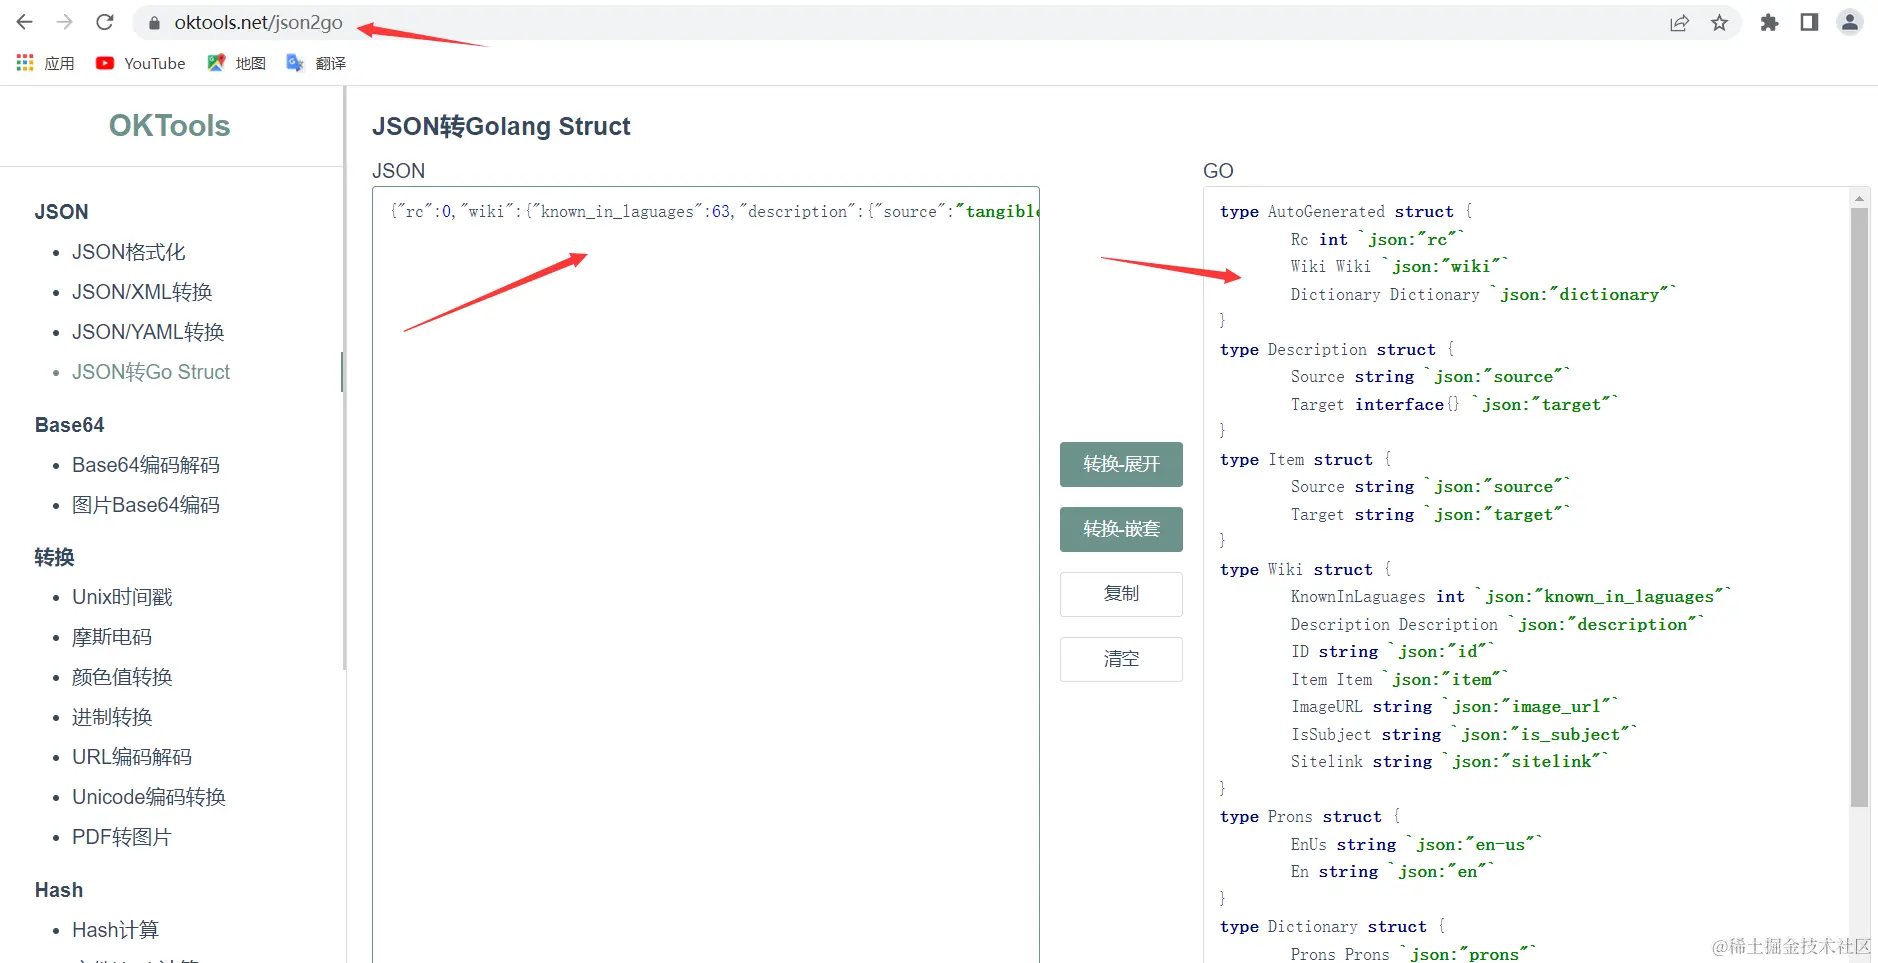Viewport: 1878px width, 963px height.
Task: Open 颜色值转换 tool in sidebar
Action: [x=122, y=677]
